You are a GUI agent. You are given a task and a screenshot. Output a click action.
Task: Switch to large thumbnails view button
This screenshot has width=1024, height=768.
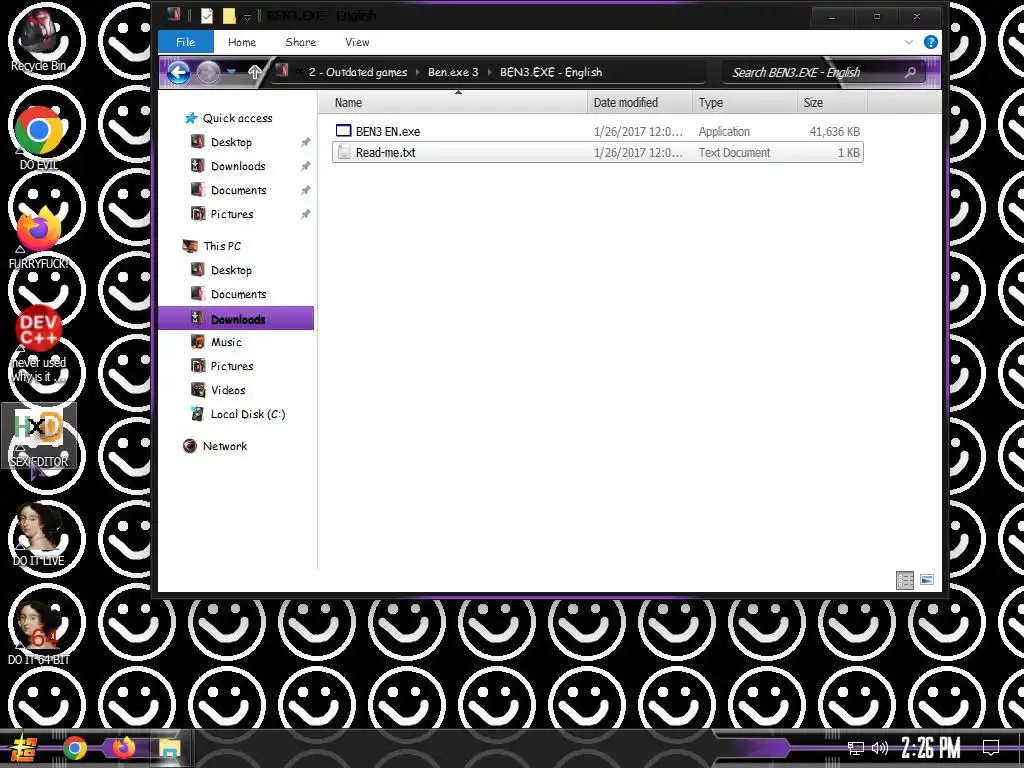point(927,580)
